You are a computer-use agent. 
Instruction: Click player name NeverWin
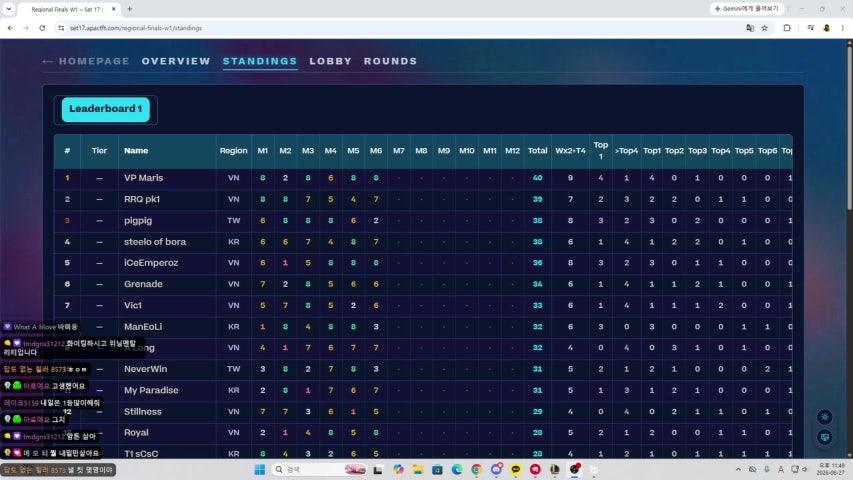pos(146,369)
